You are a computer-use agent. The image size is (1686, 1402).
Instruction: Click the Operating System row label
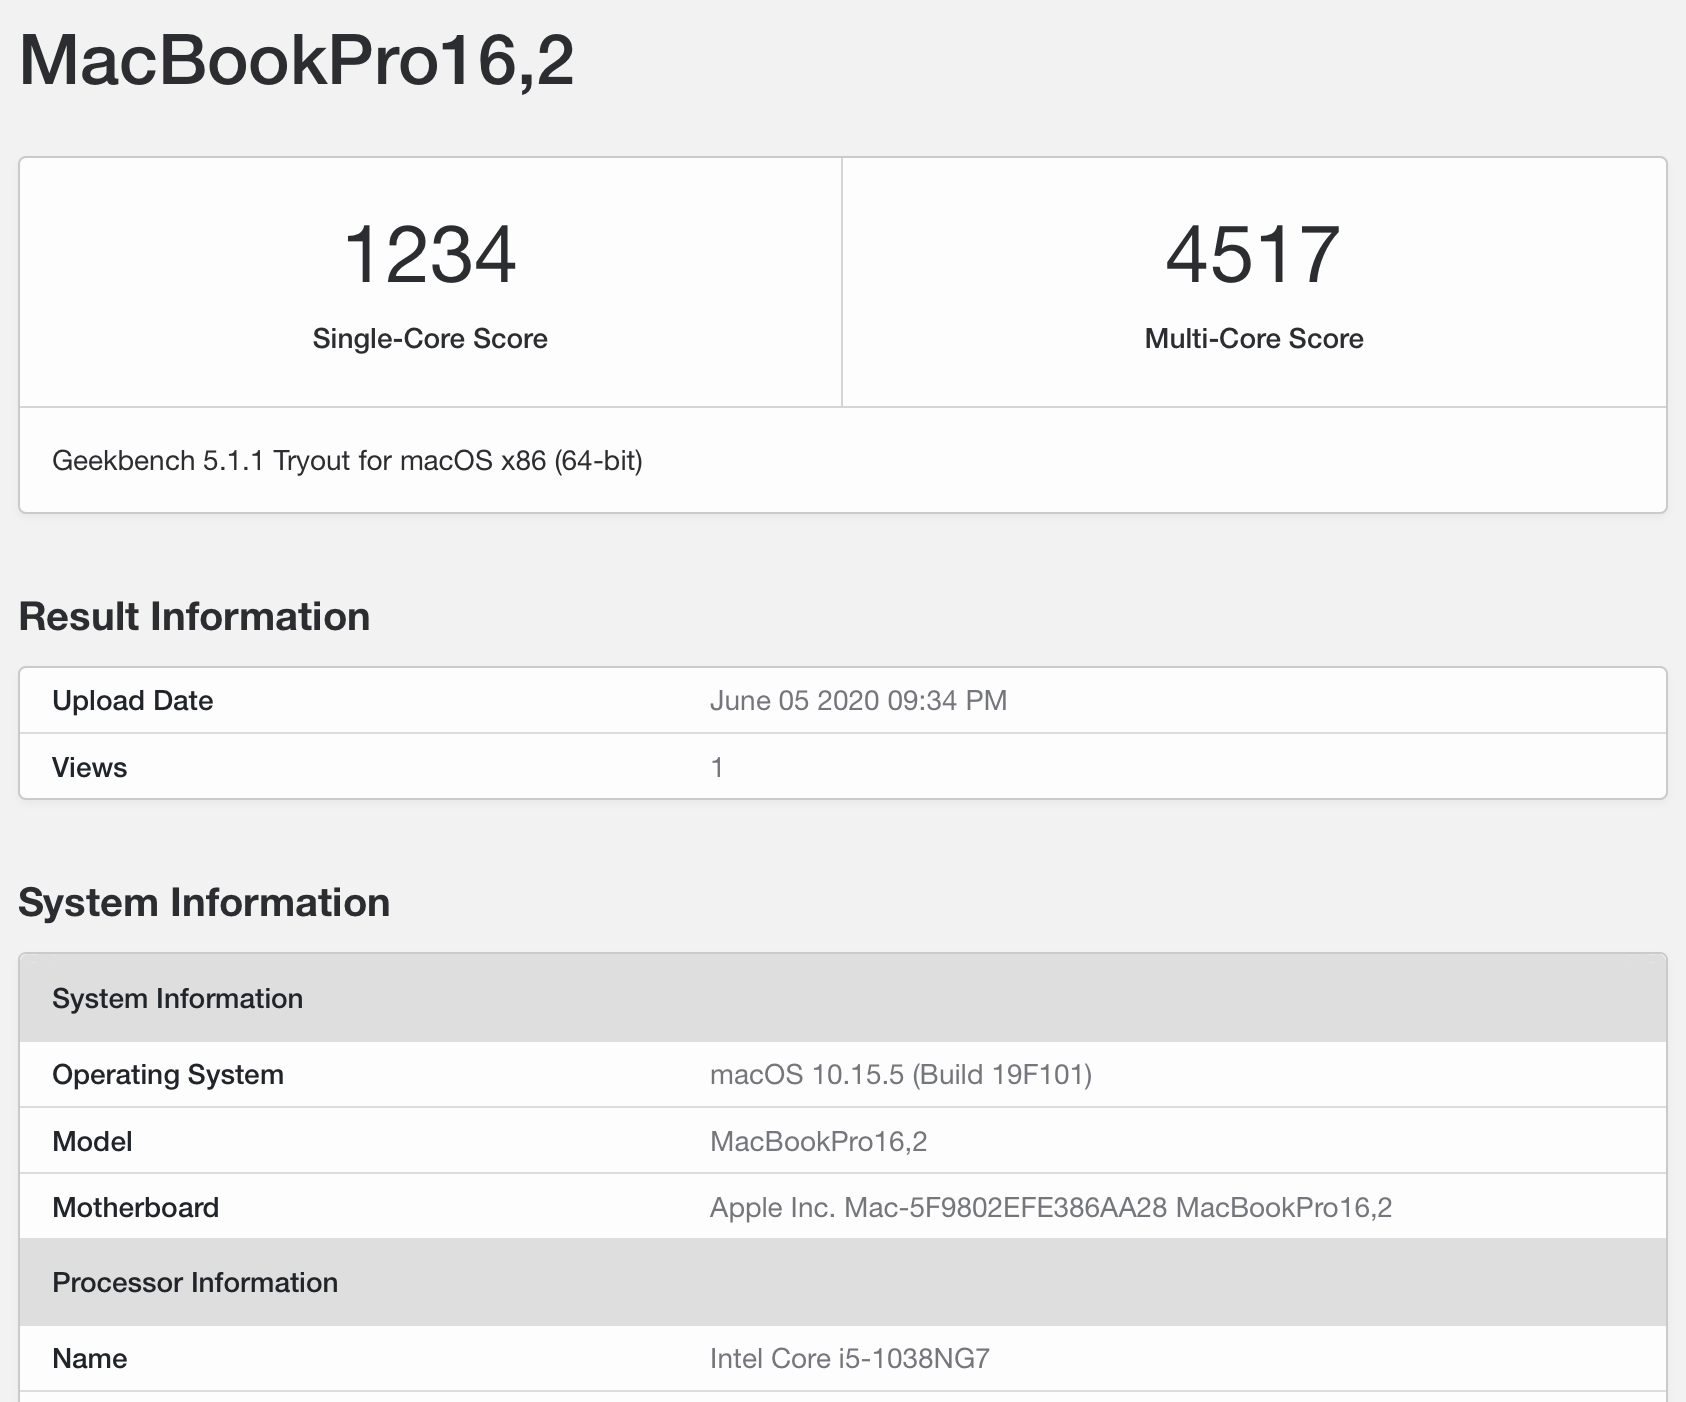point(168,1074)
